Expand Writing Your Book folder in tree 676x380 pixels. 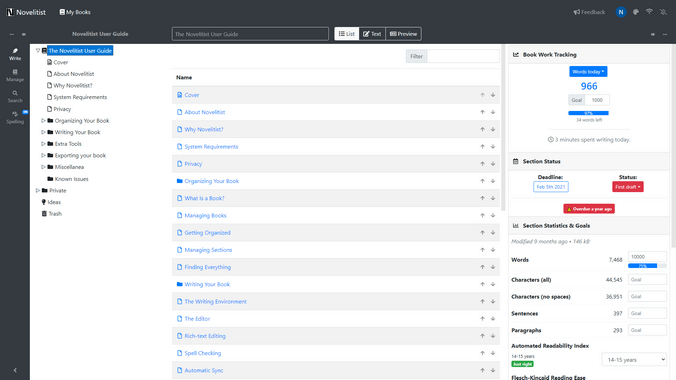43,132
